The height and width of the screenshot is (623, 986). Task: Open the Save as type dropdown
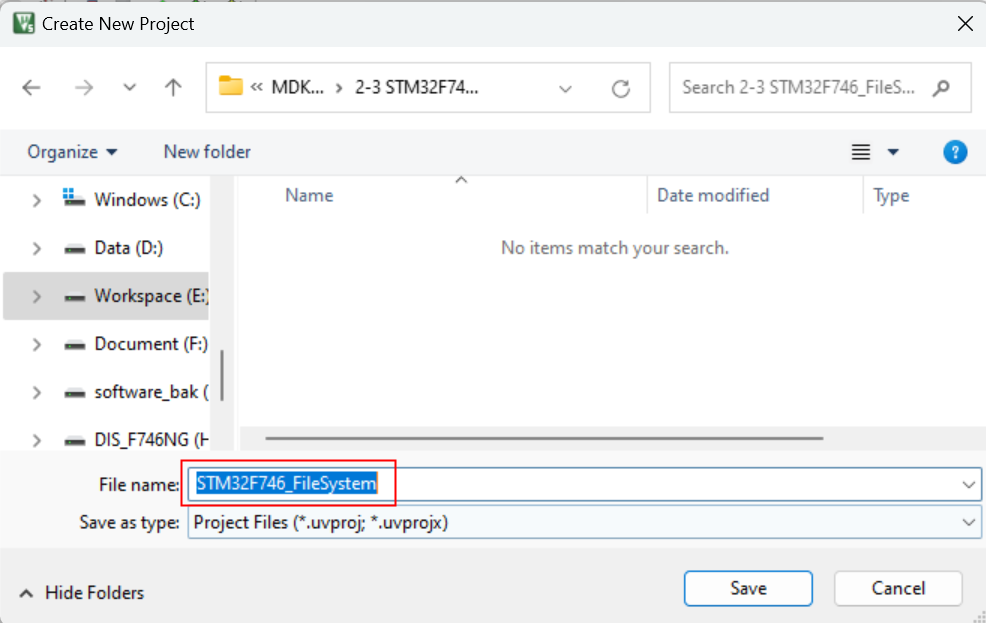click(968, 522)
